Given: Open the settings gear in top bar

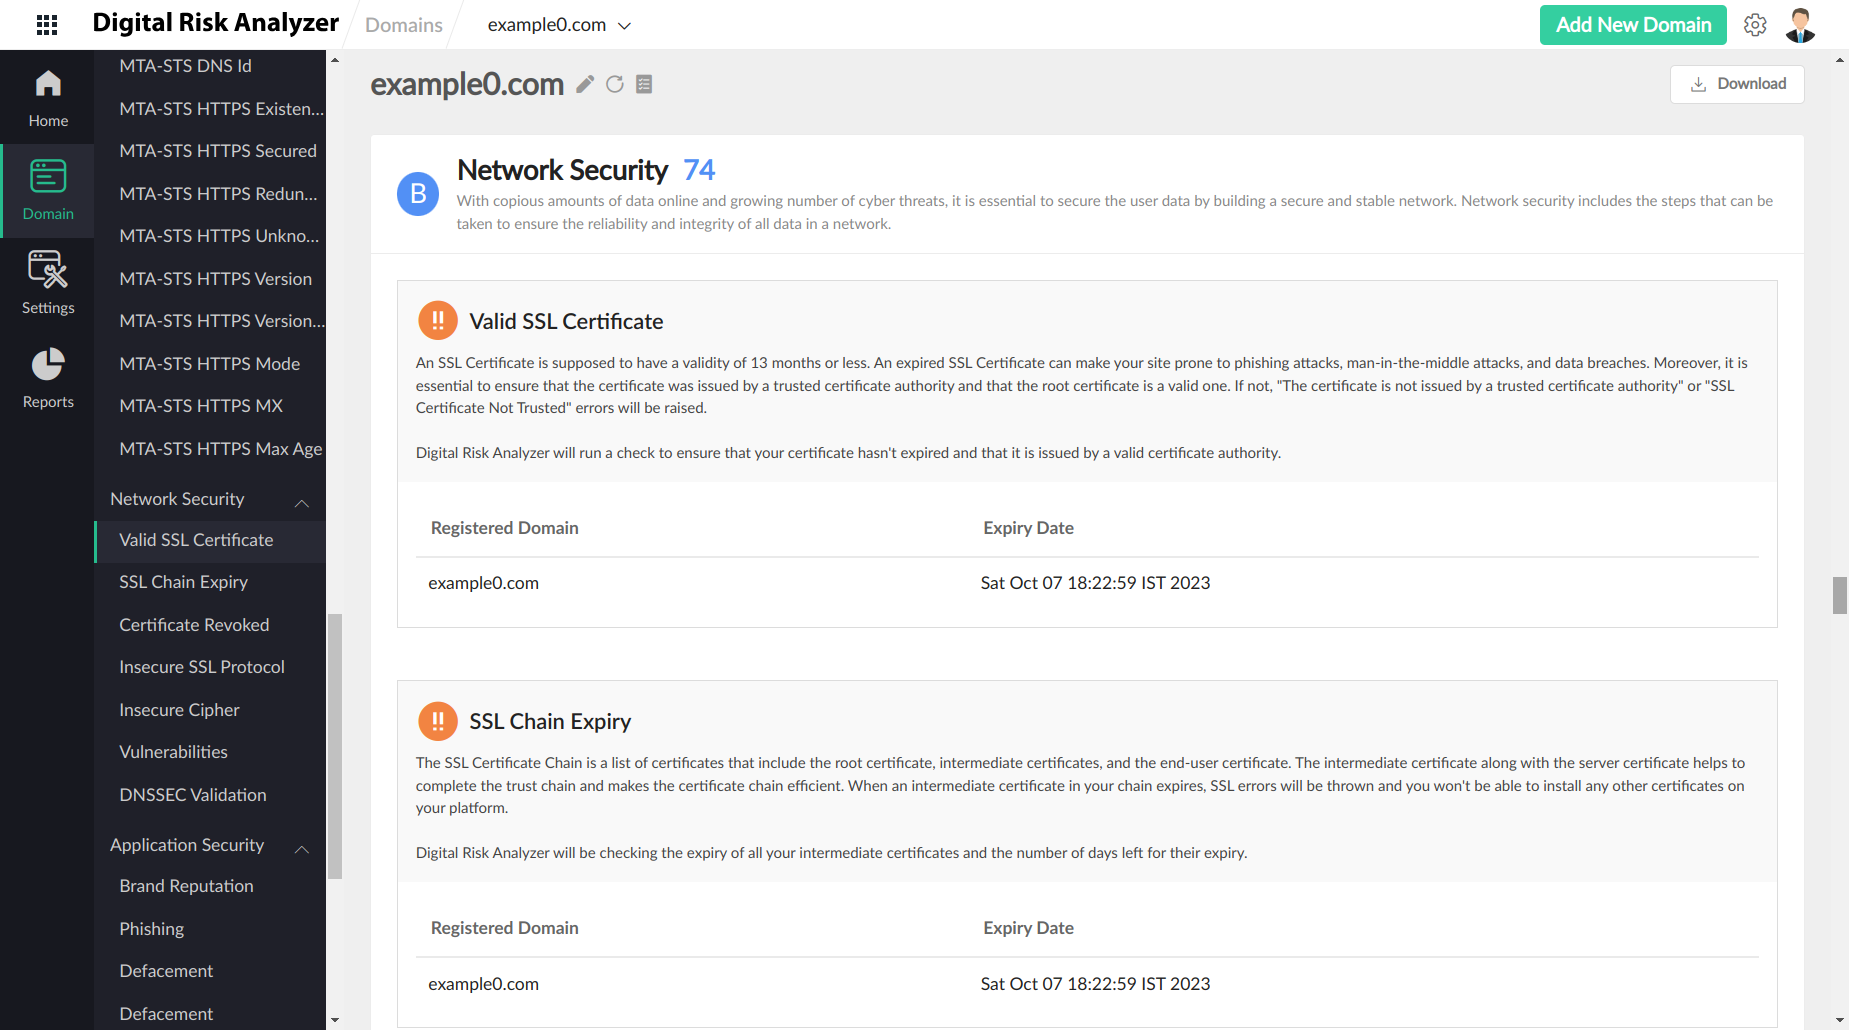Looking at the screenshot, I should click(1755, 24).
